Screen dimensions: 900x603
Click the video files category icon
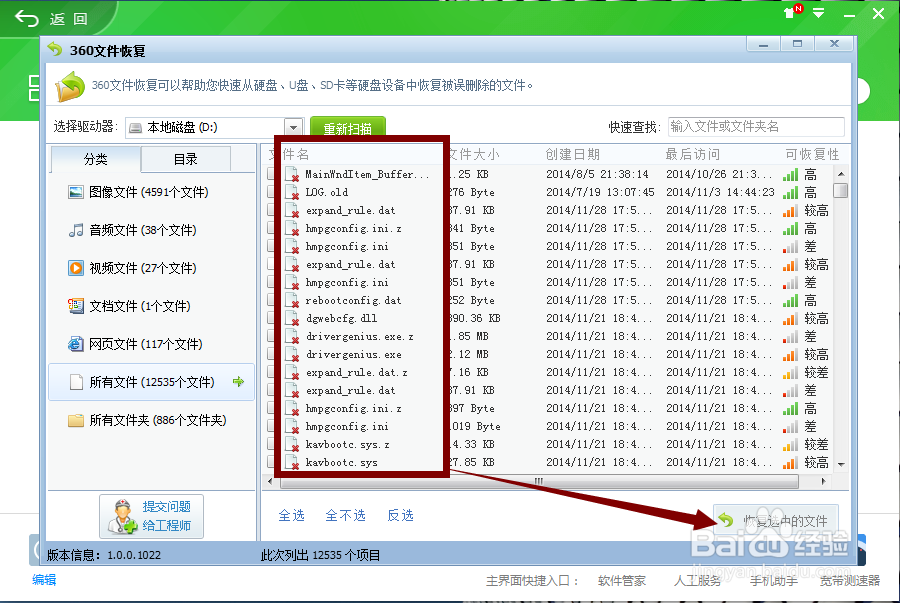point(76,268)
